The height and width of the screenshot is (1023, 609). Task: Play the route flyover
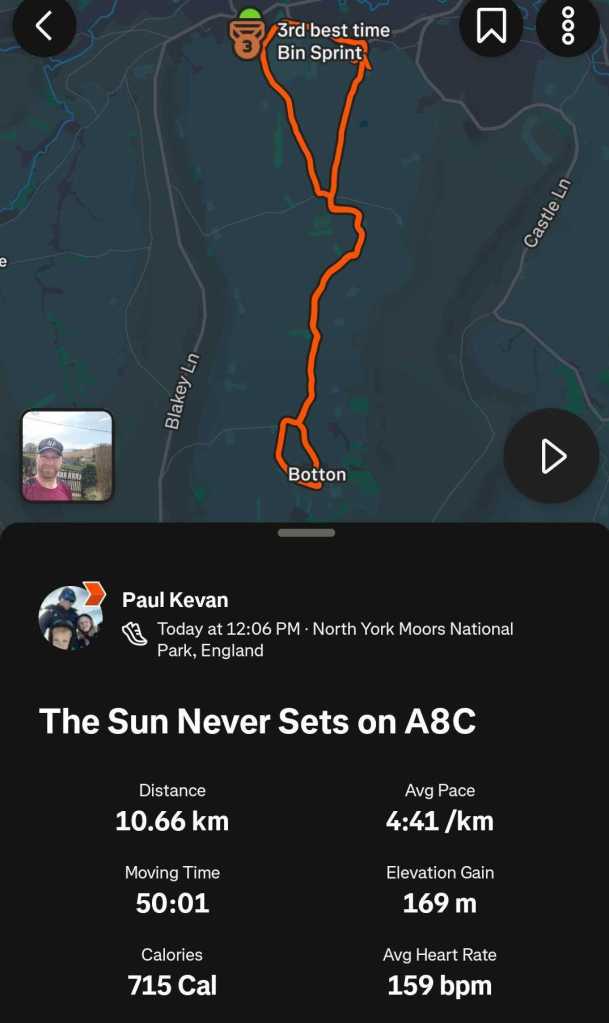tap(551, 456)
